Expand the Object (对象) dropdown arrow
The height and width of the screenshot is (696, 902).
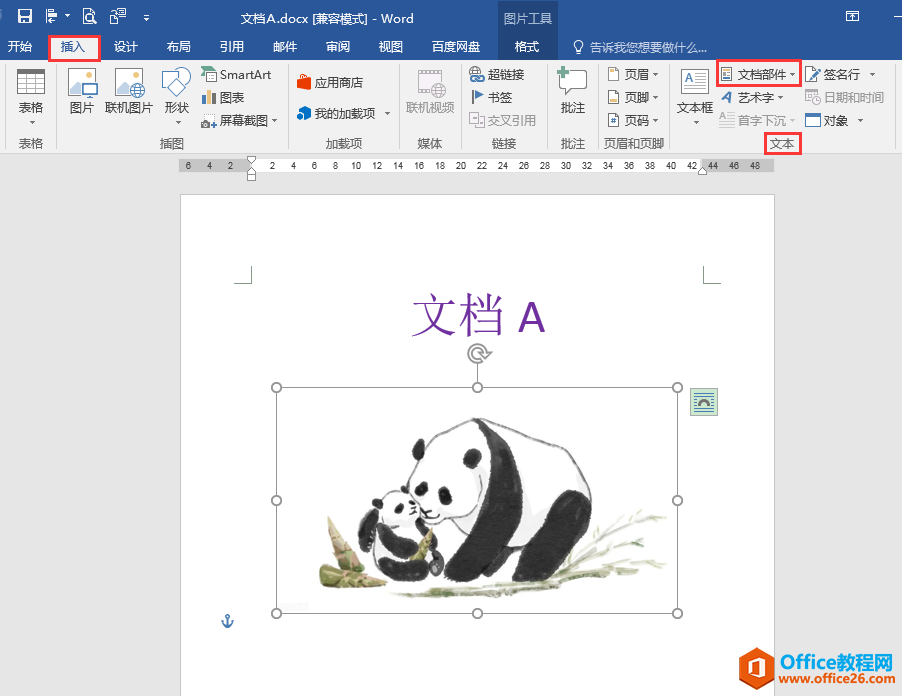click(861, 121)
